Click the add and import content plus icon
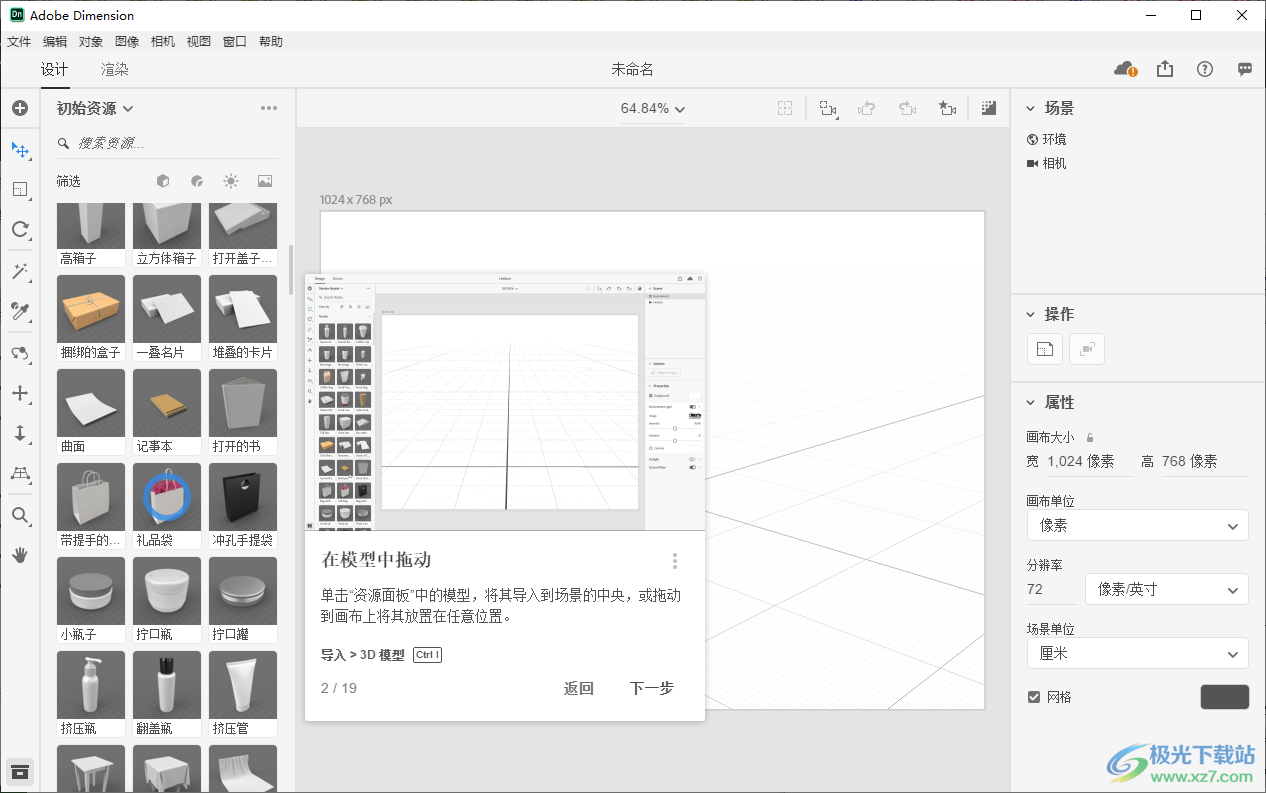Image resolution: width=1266 pixels, height=793 pixels. (x=20, y=108)
